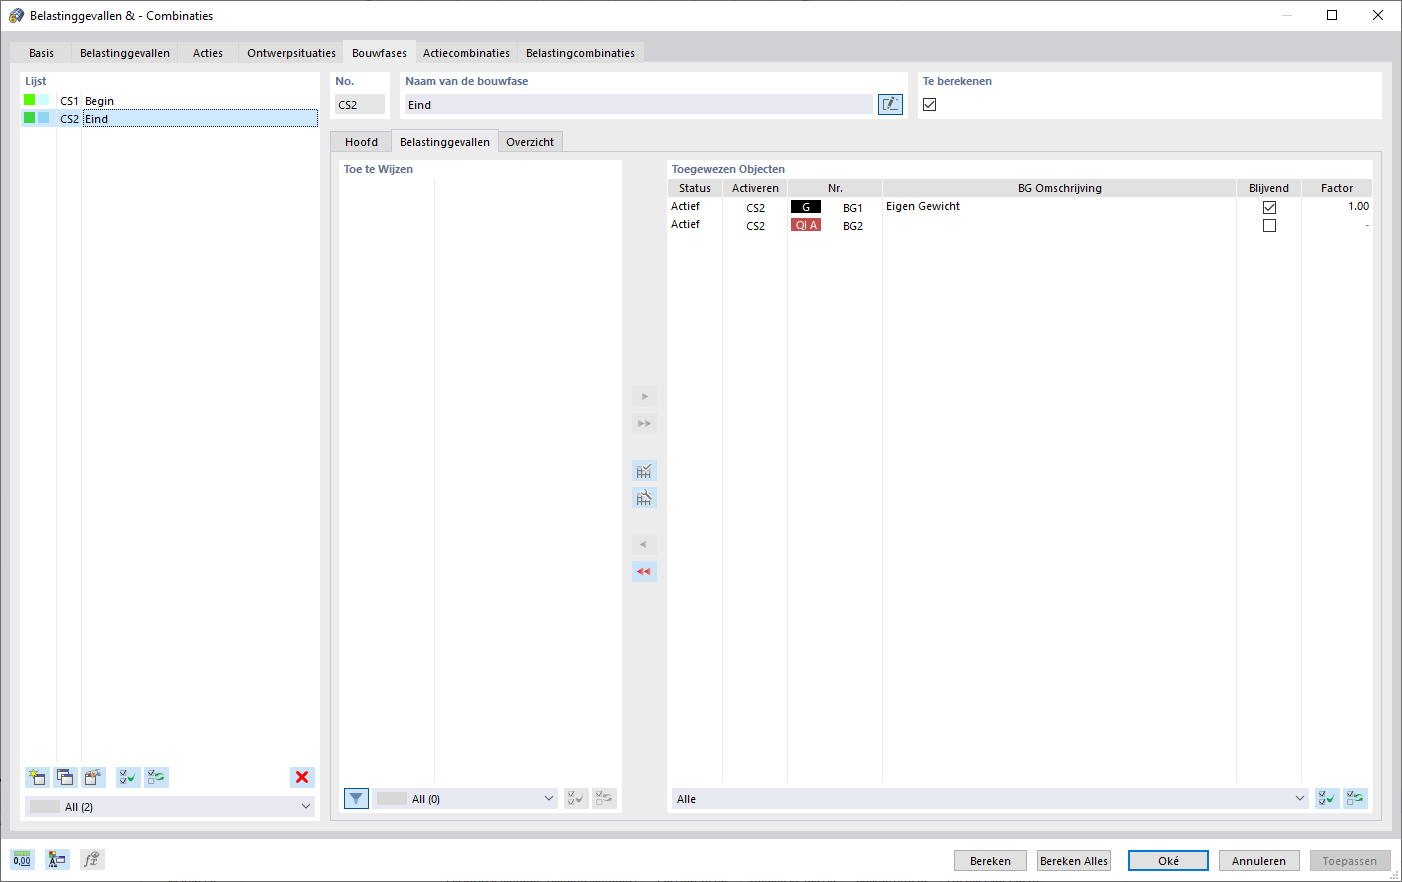This screenshot has height=882, width=1402.
Task: Click the formula fx icon
Action: pyautogui.click(x=92, y=859)
